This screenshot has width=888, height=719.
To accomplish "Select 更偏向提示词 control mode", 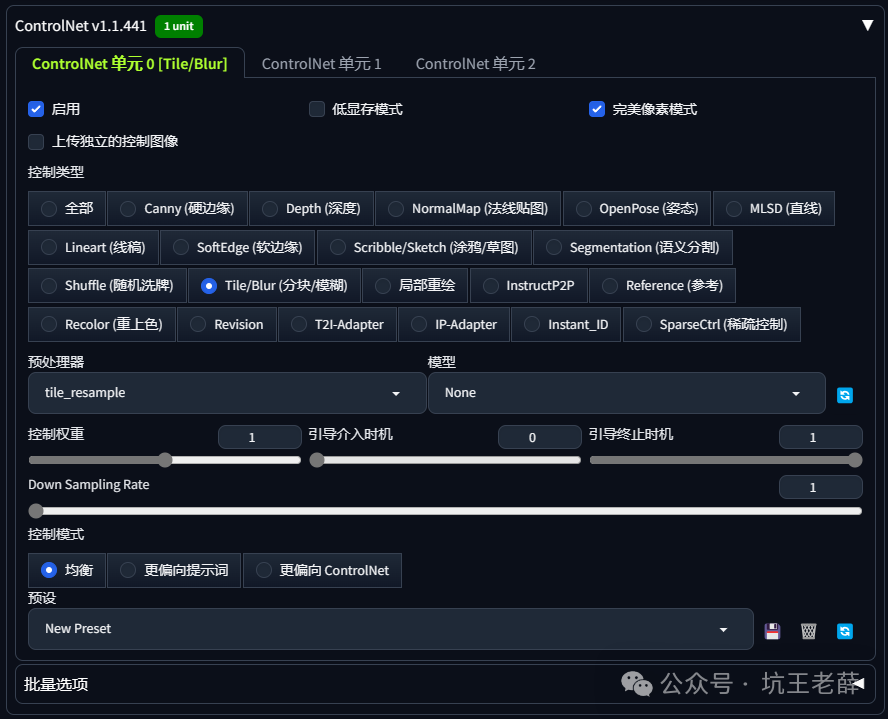I will point(174,570).
